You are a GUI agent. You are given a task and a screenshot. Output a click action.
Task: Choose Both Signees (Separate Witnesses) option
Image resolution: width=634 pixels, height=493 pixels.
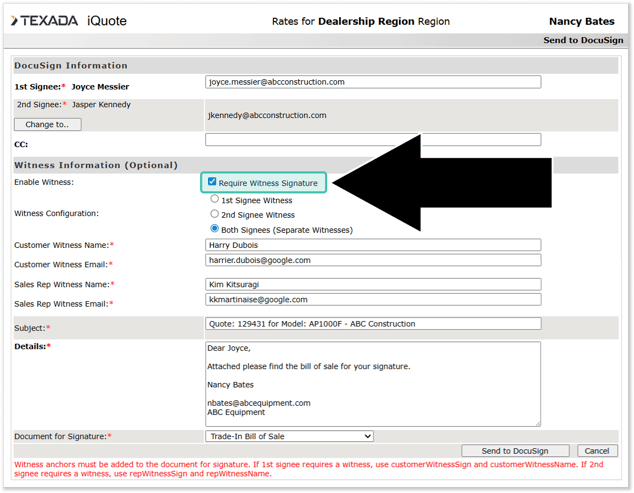214,229
